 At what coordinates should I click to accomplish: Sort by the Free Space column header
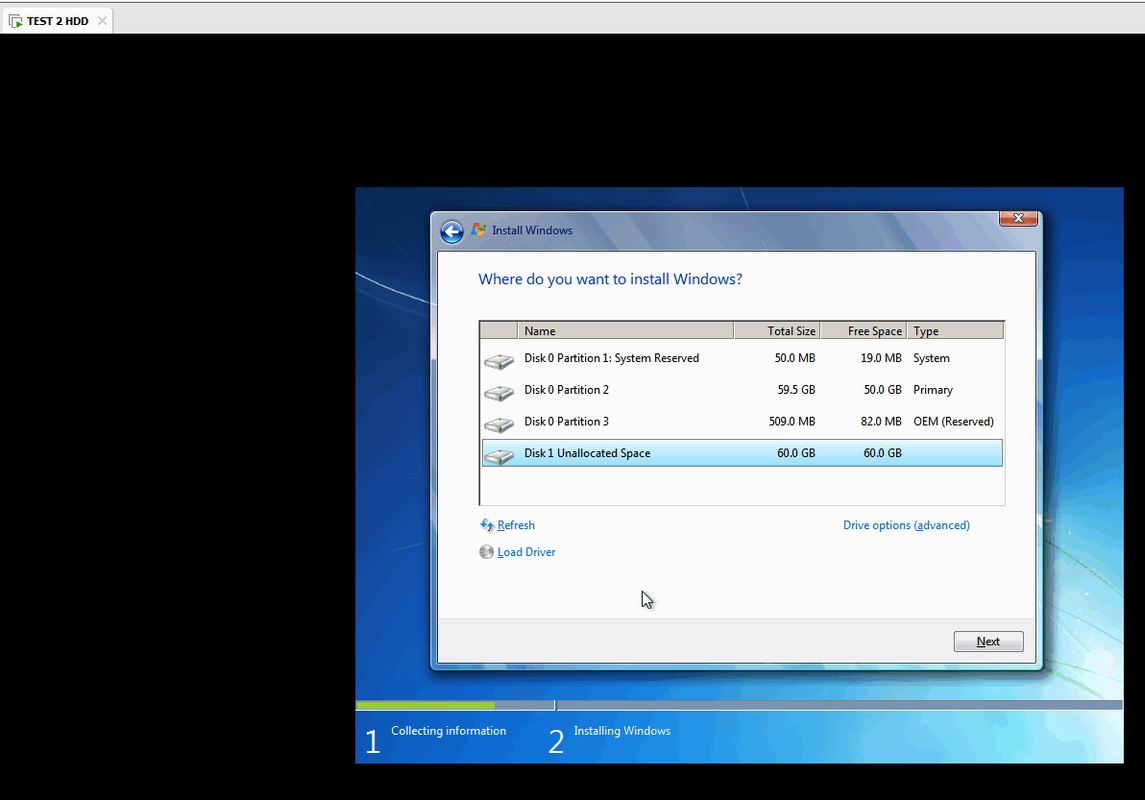[x=864, y=331]
